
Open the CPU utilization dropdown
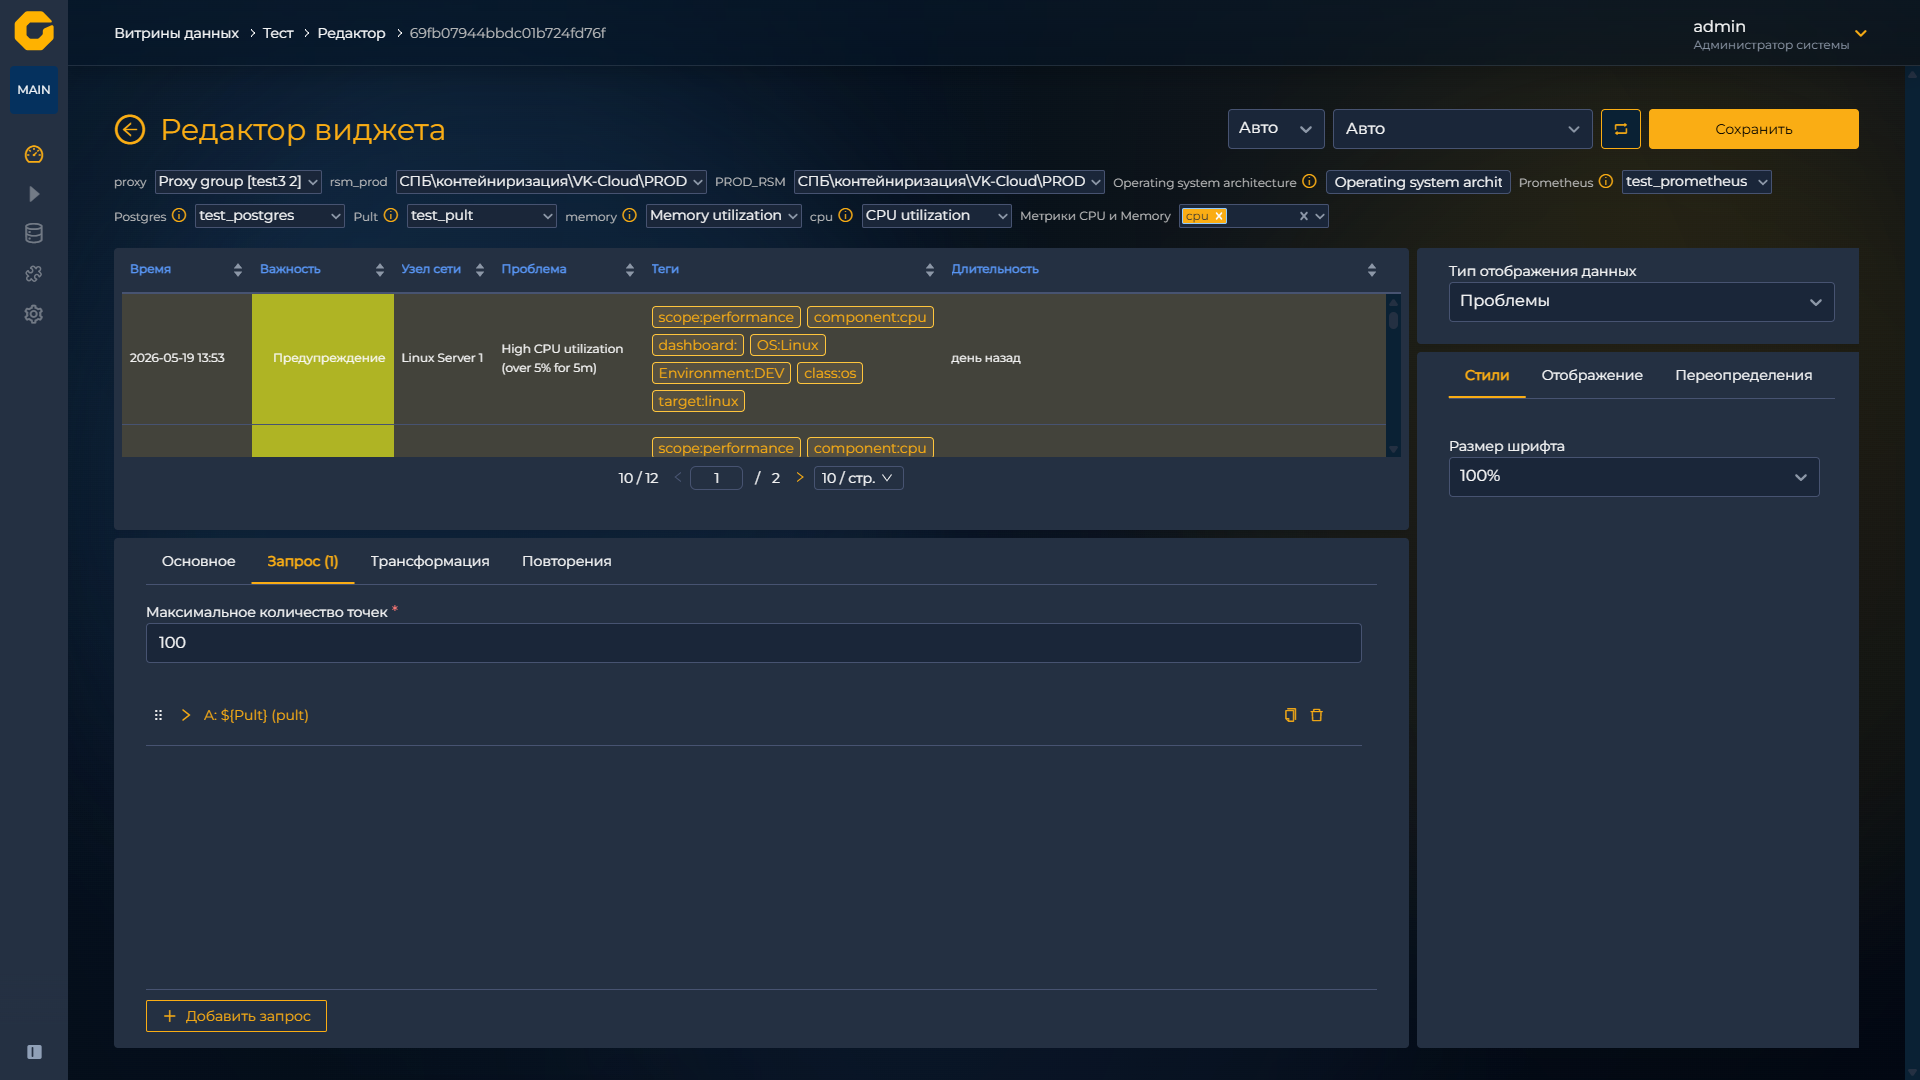937,216
